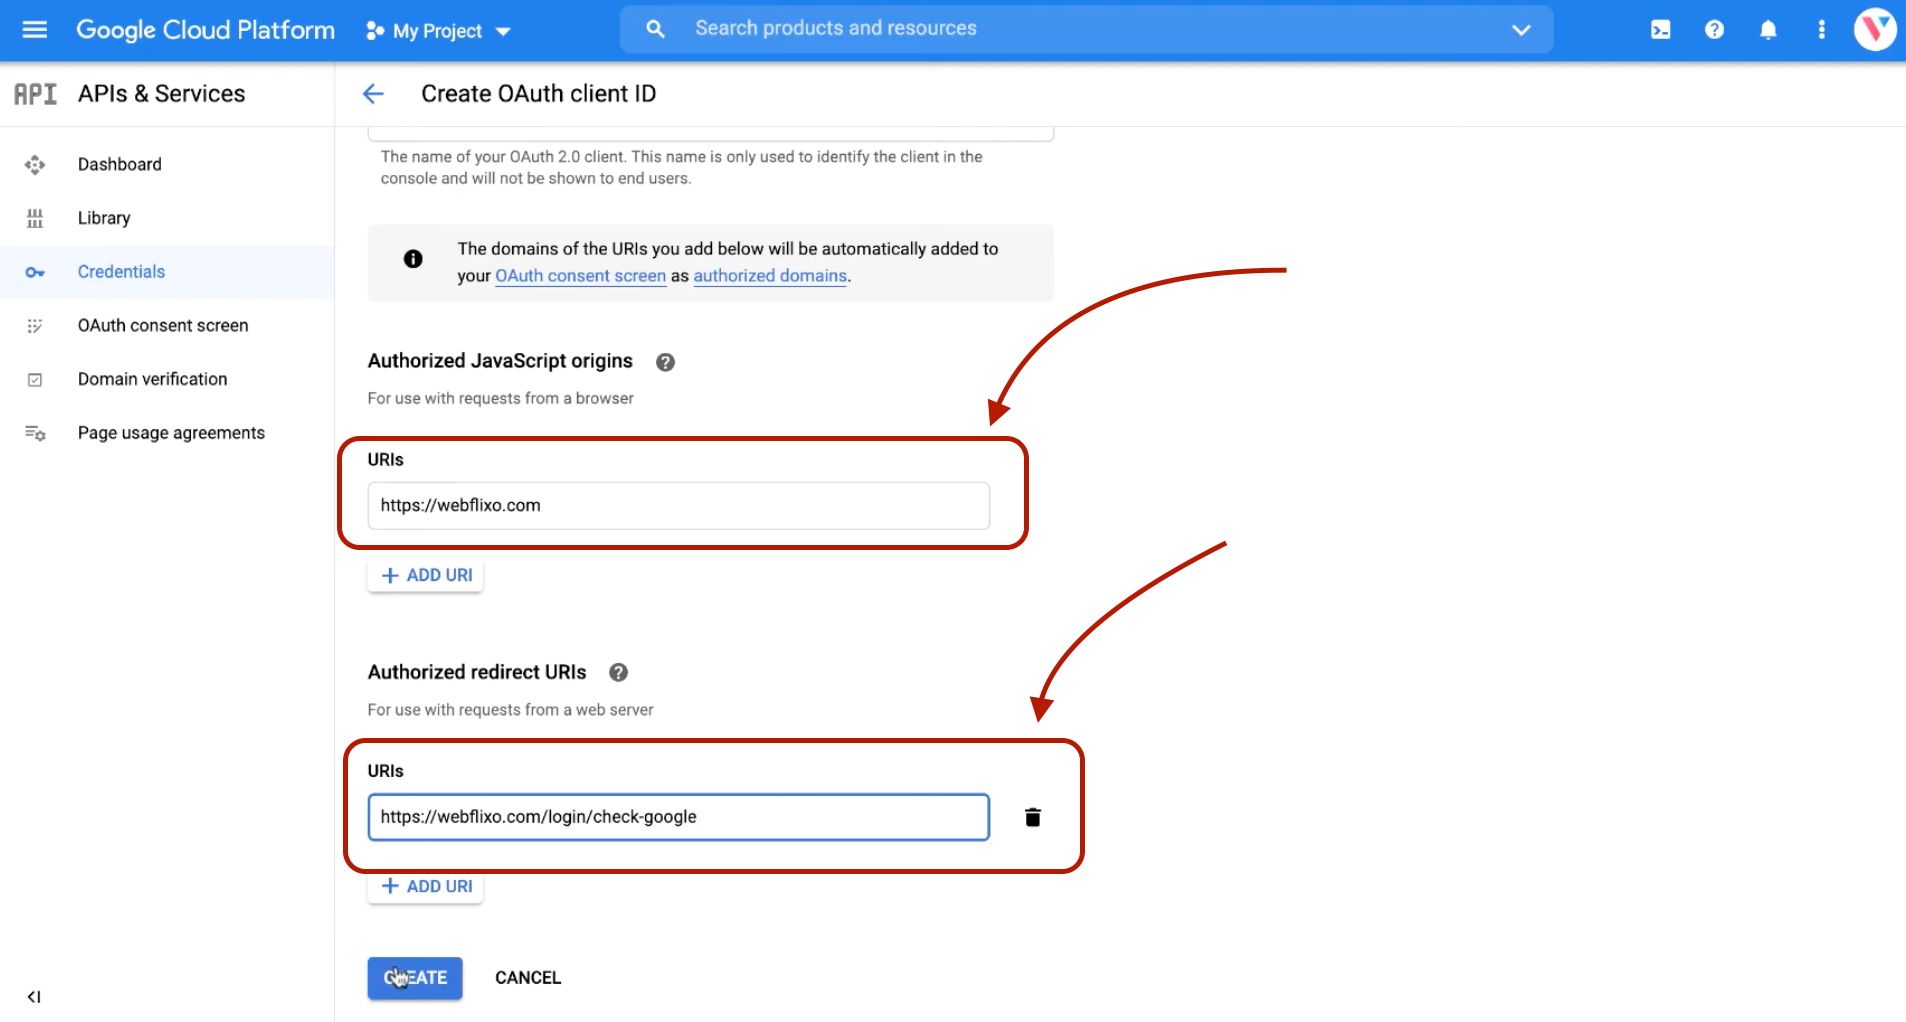Viewport: 1906px width, 1022px height.
Task: Open help for Authorized JavaScript origins
Action: [x=665, y=362]
